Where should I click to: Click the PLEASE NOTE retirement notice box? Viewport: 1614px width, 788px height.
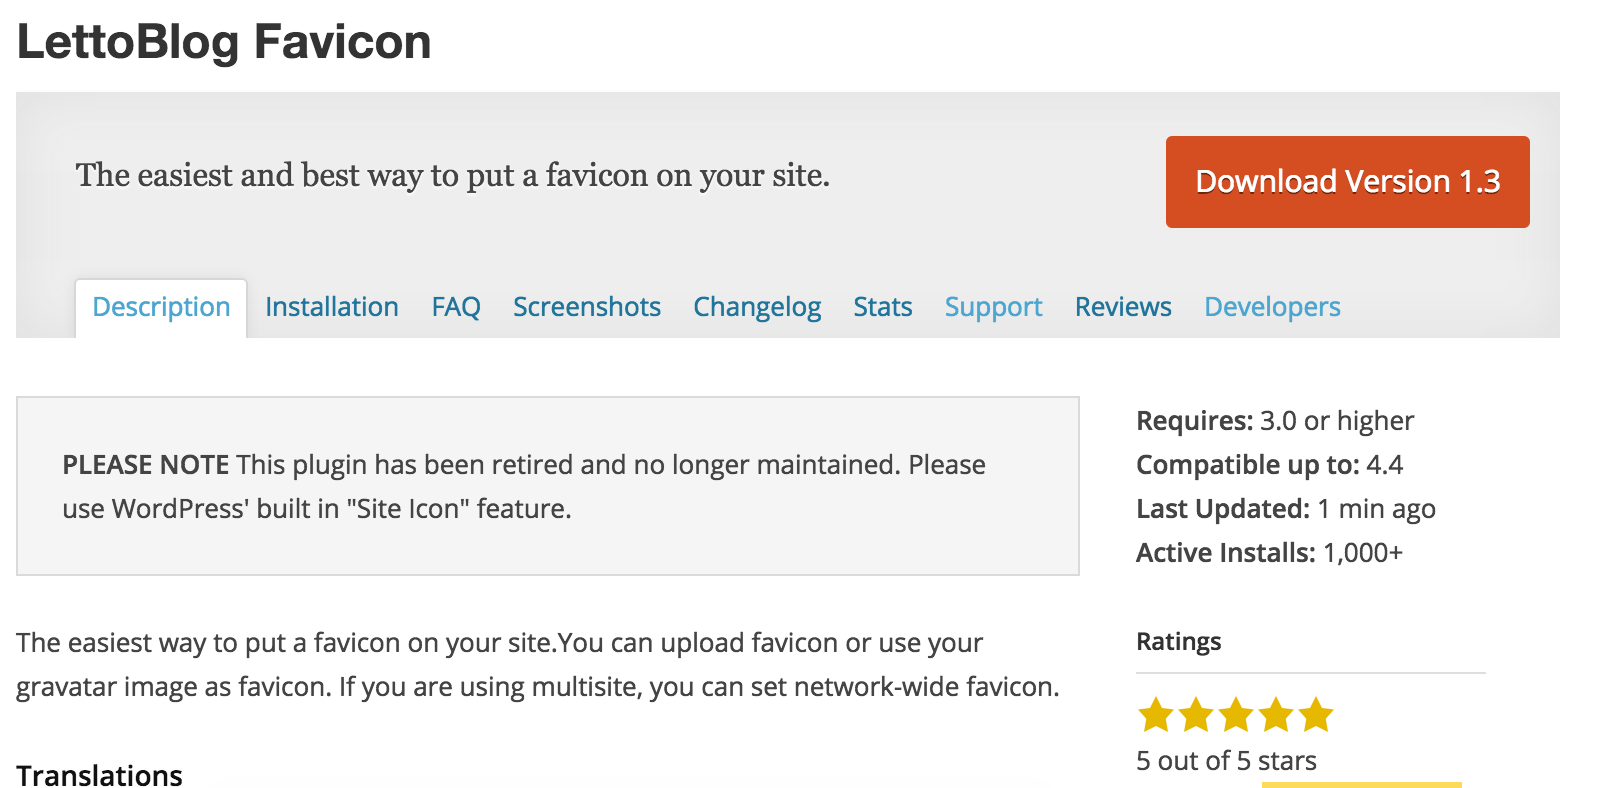(x=547, y=486)
